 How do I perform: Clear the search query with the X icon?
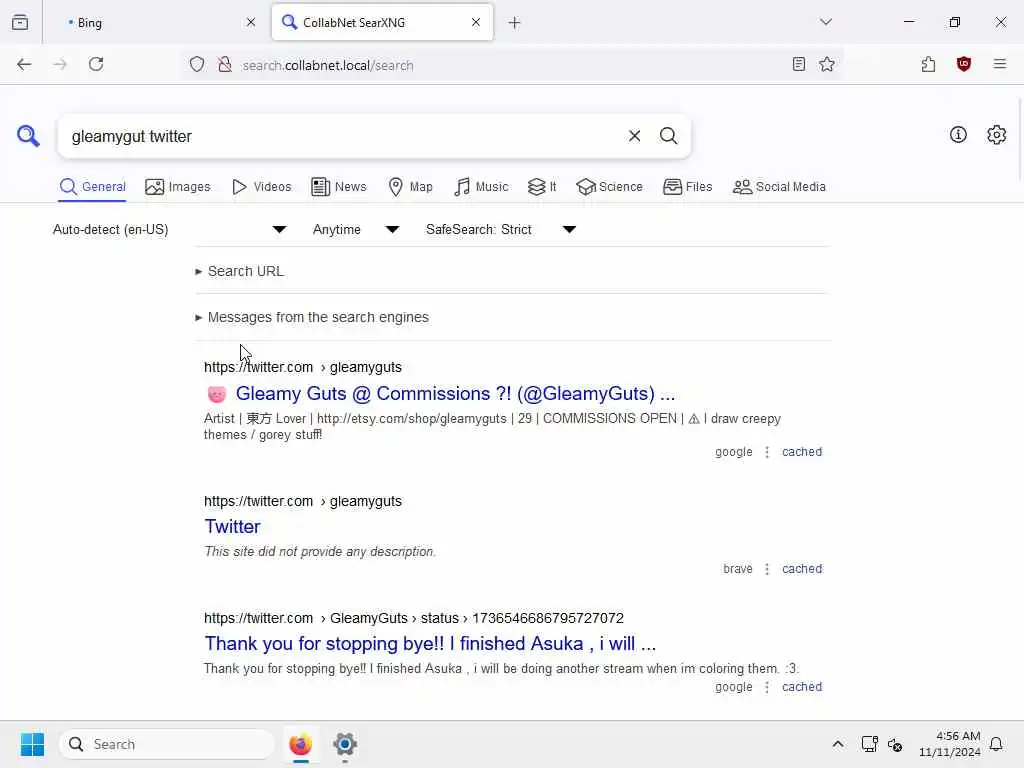click(634, 136)
